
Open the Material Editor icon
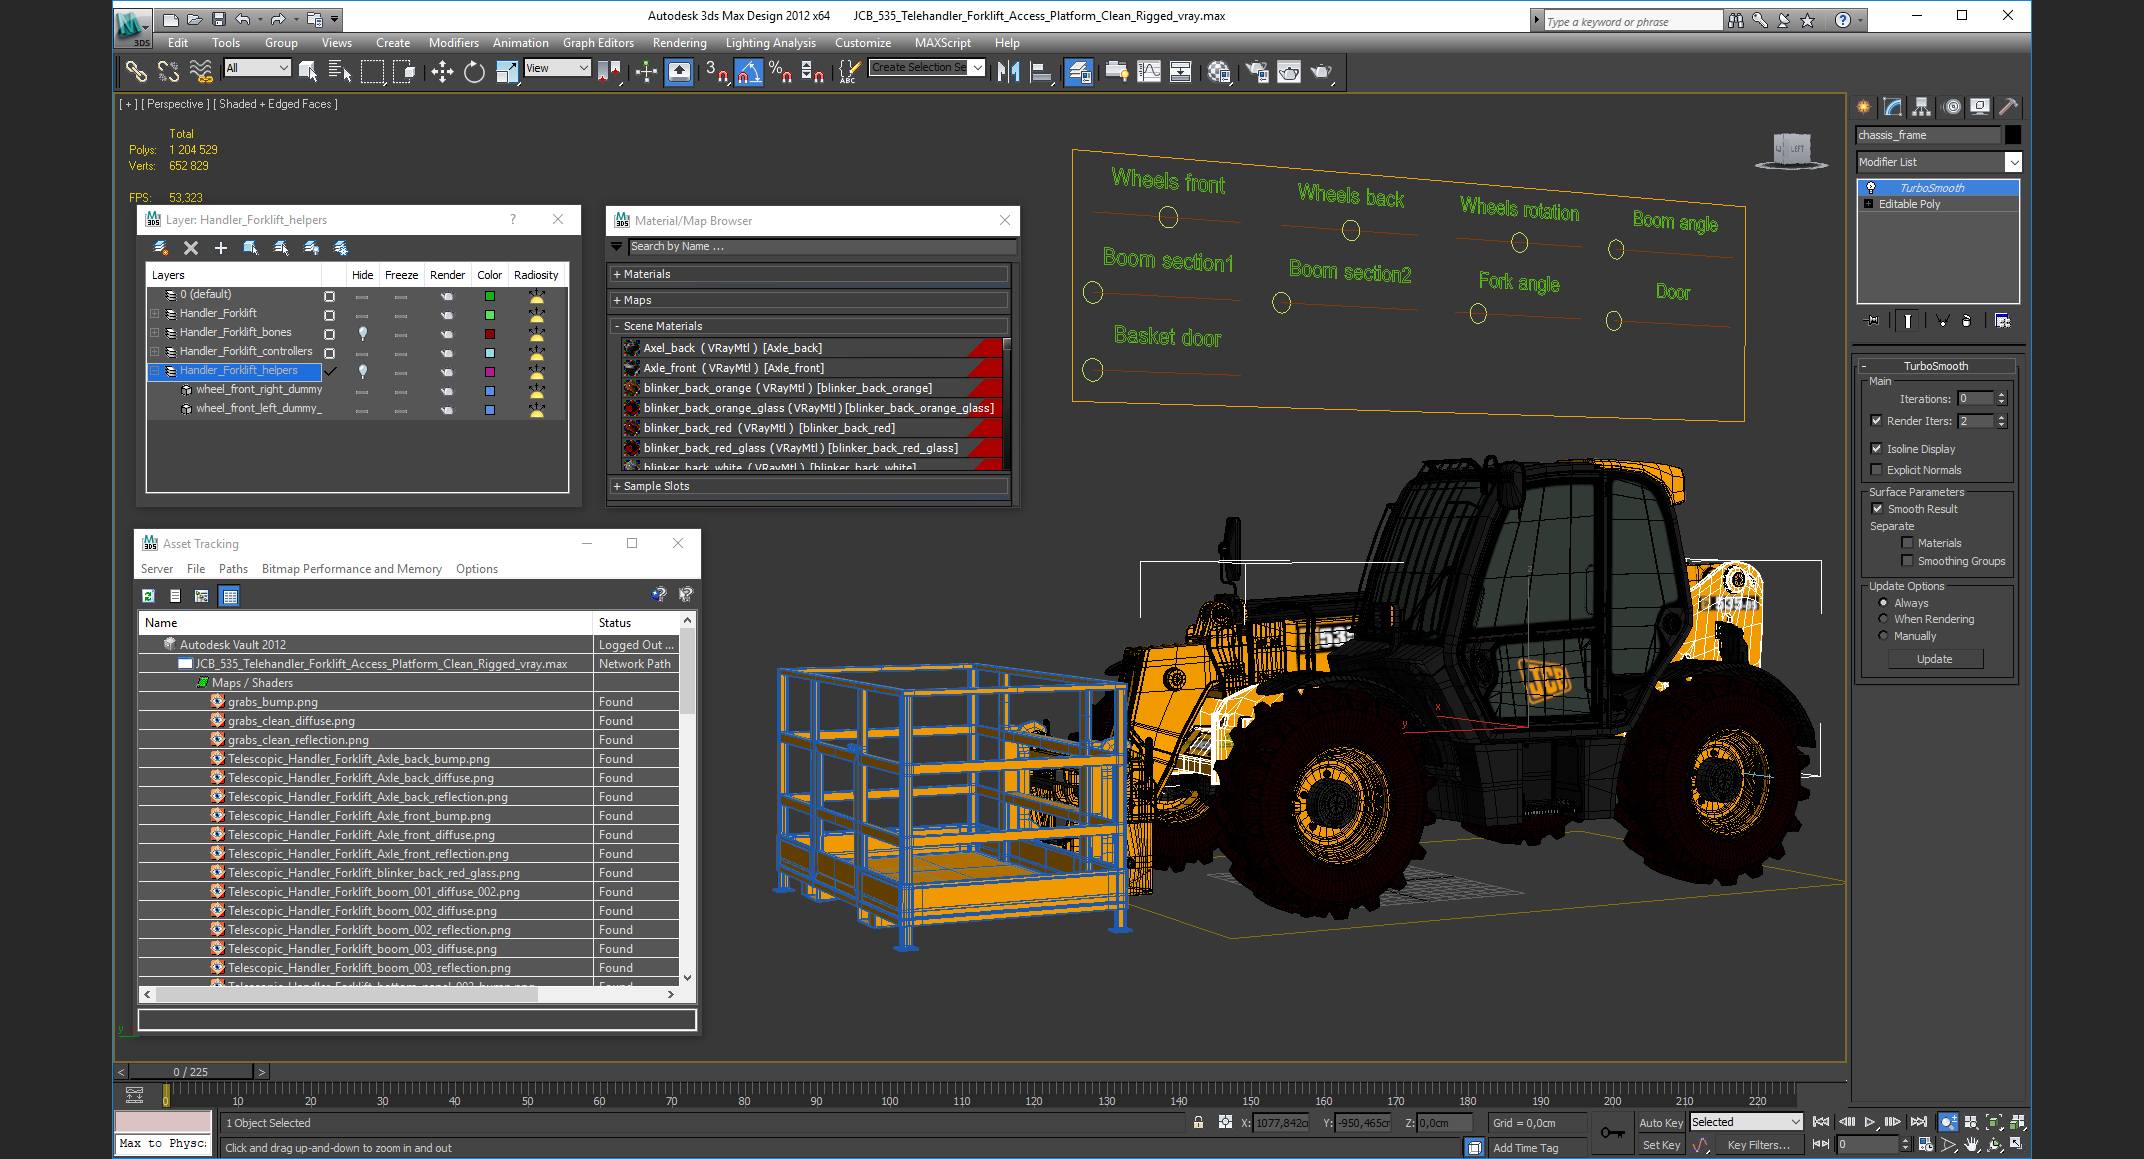pos(1219,71)
